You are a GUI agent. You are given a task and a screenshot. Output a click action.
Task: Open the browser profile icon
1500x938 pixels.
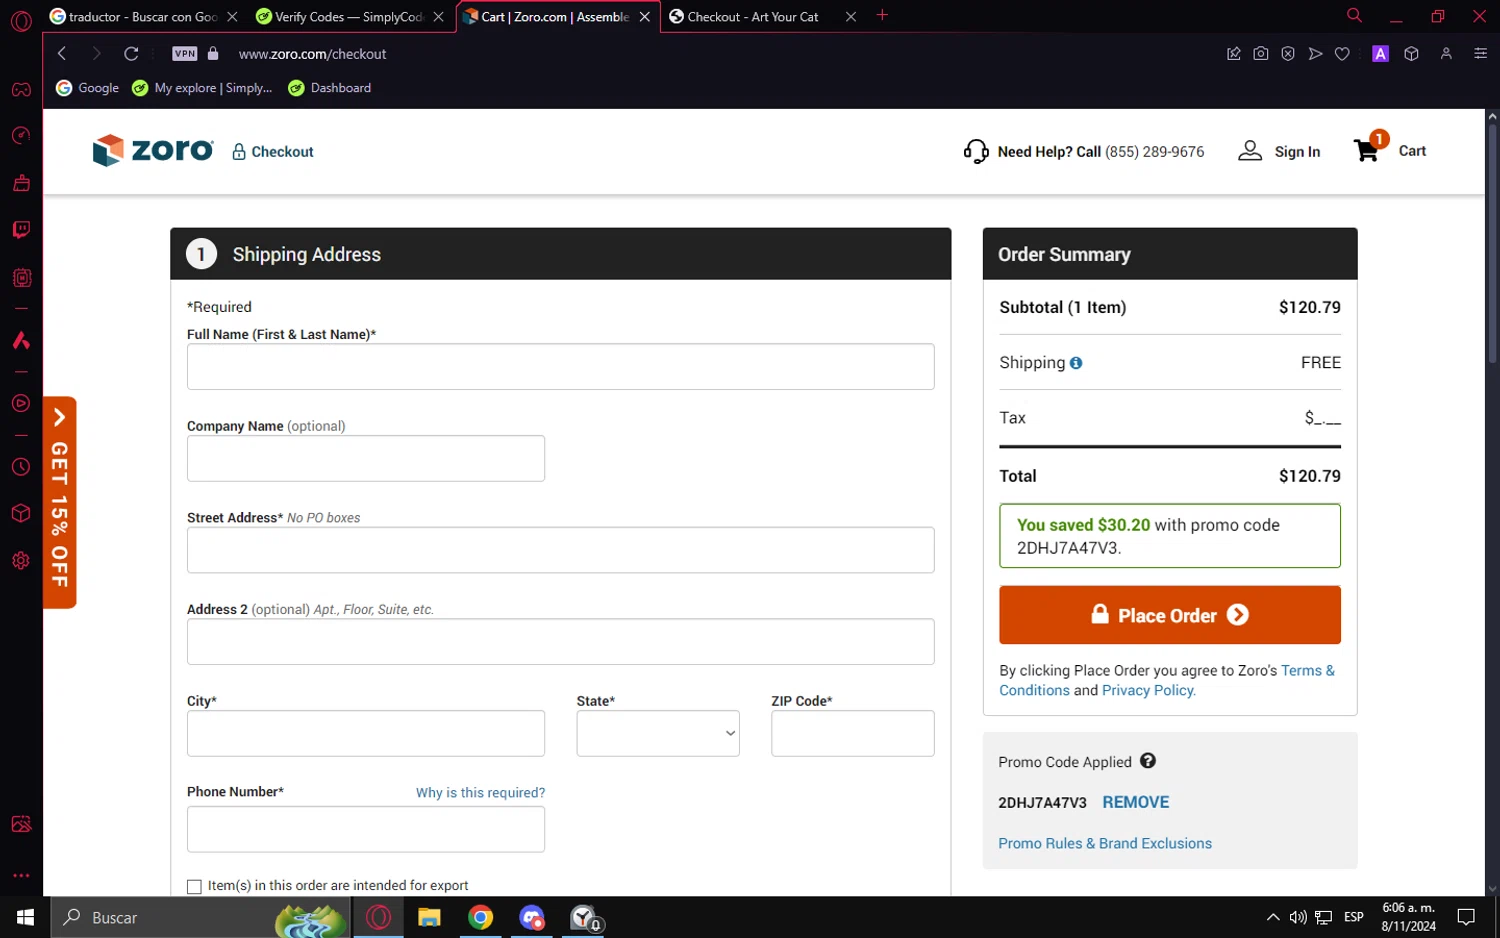tap(1446, 54)
